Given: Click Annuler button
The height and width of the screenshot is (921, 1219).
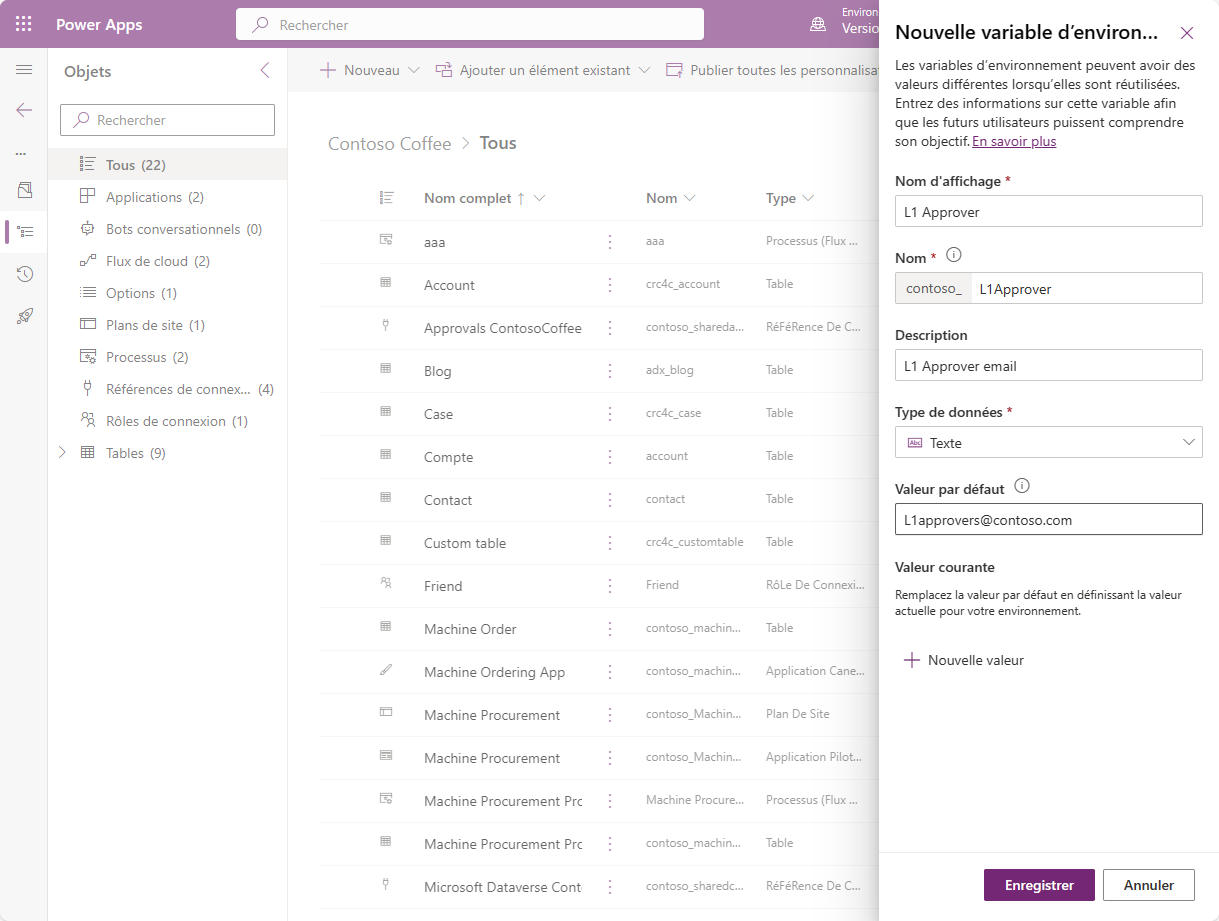Looking at the screenshot, I should [x=1149, y=885].
